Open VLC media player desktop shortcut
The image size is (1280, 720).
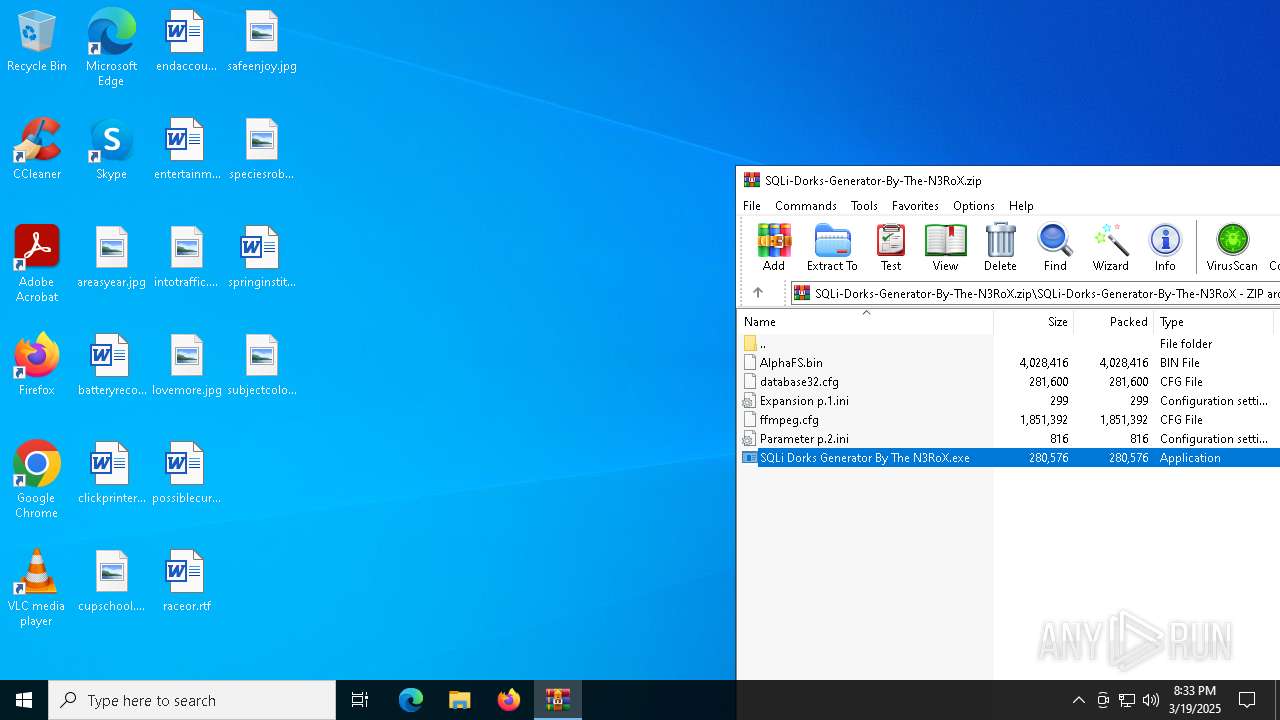(x=37, y=588)
